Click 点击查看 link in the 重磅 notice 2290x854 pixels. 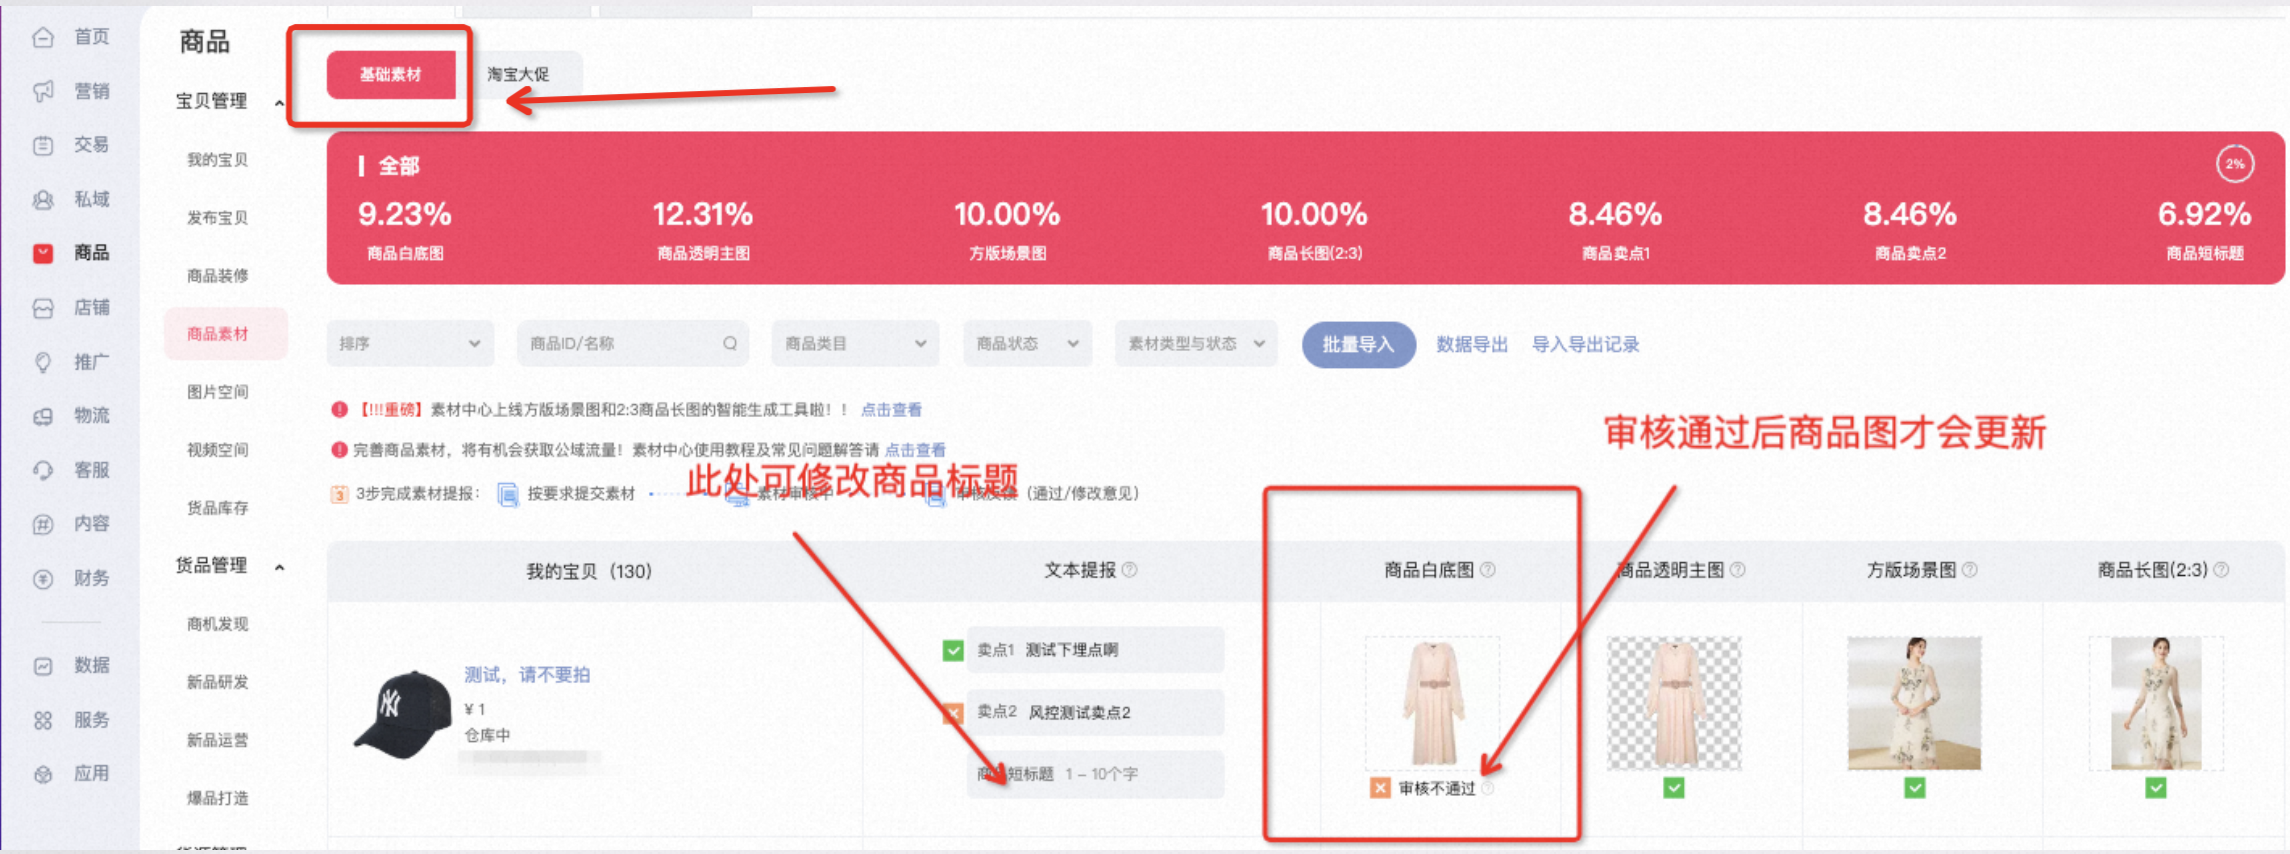point(891,410)
